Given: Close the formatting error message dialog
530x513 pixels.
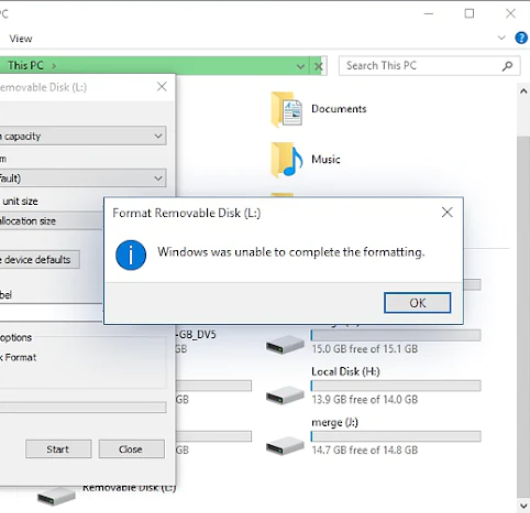Looking at the screenshot, I should coord(447,213).
